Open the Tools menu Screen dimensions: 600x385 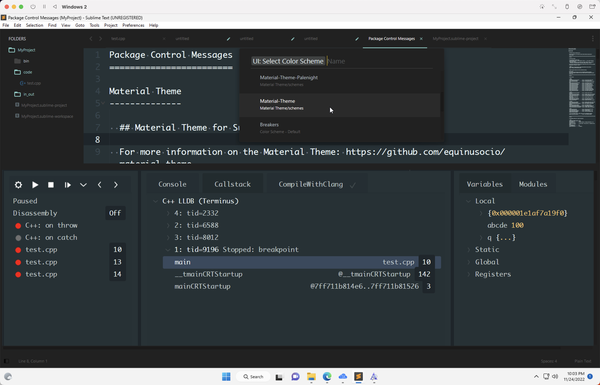(x=94, y=25)
